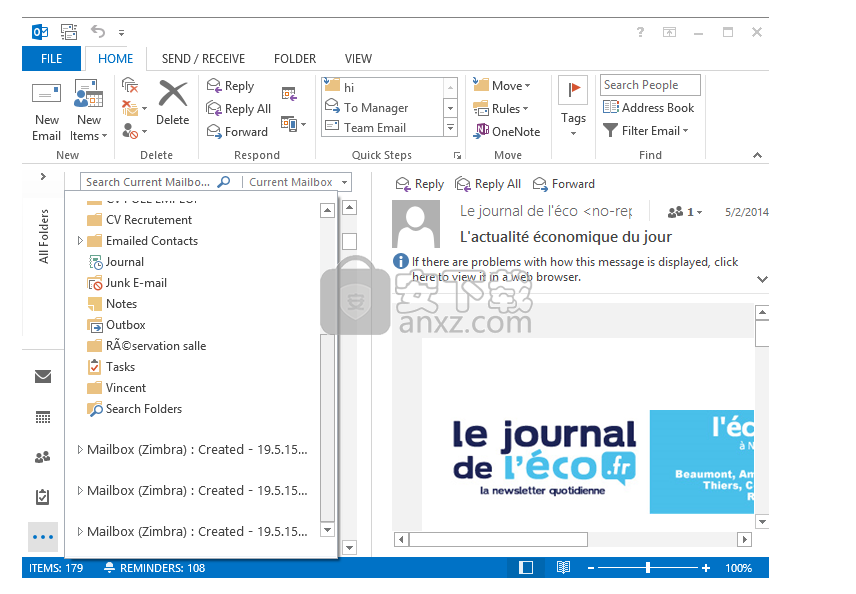This screenshot has width=856, height=594.
Task: Switch to the FOLDER tab
Action: click(x=295, y=58)
